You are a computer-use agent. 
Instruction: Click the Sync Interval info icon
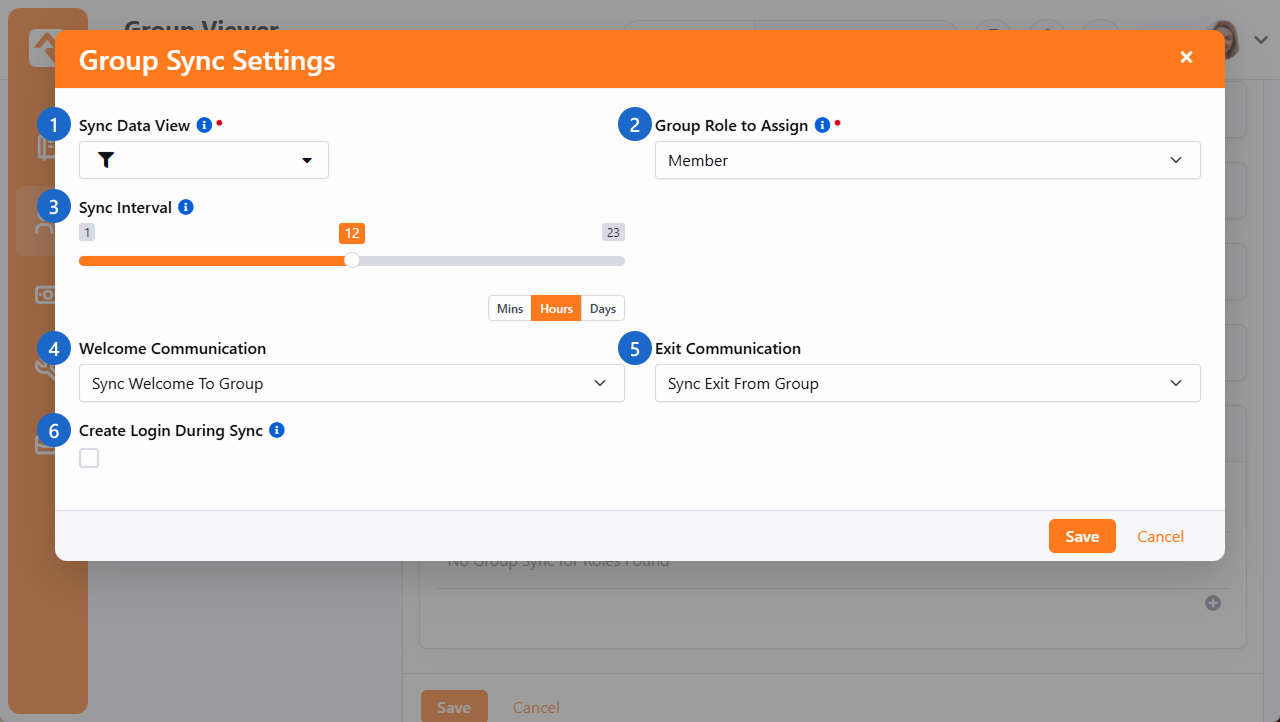point(185,207)
